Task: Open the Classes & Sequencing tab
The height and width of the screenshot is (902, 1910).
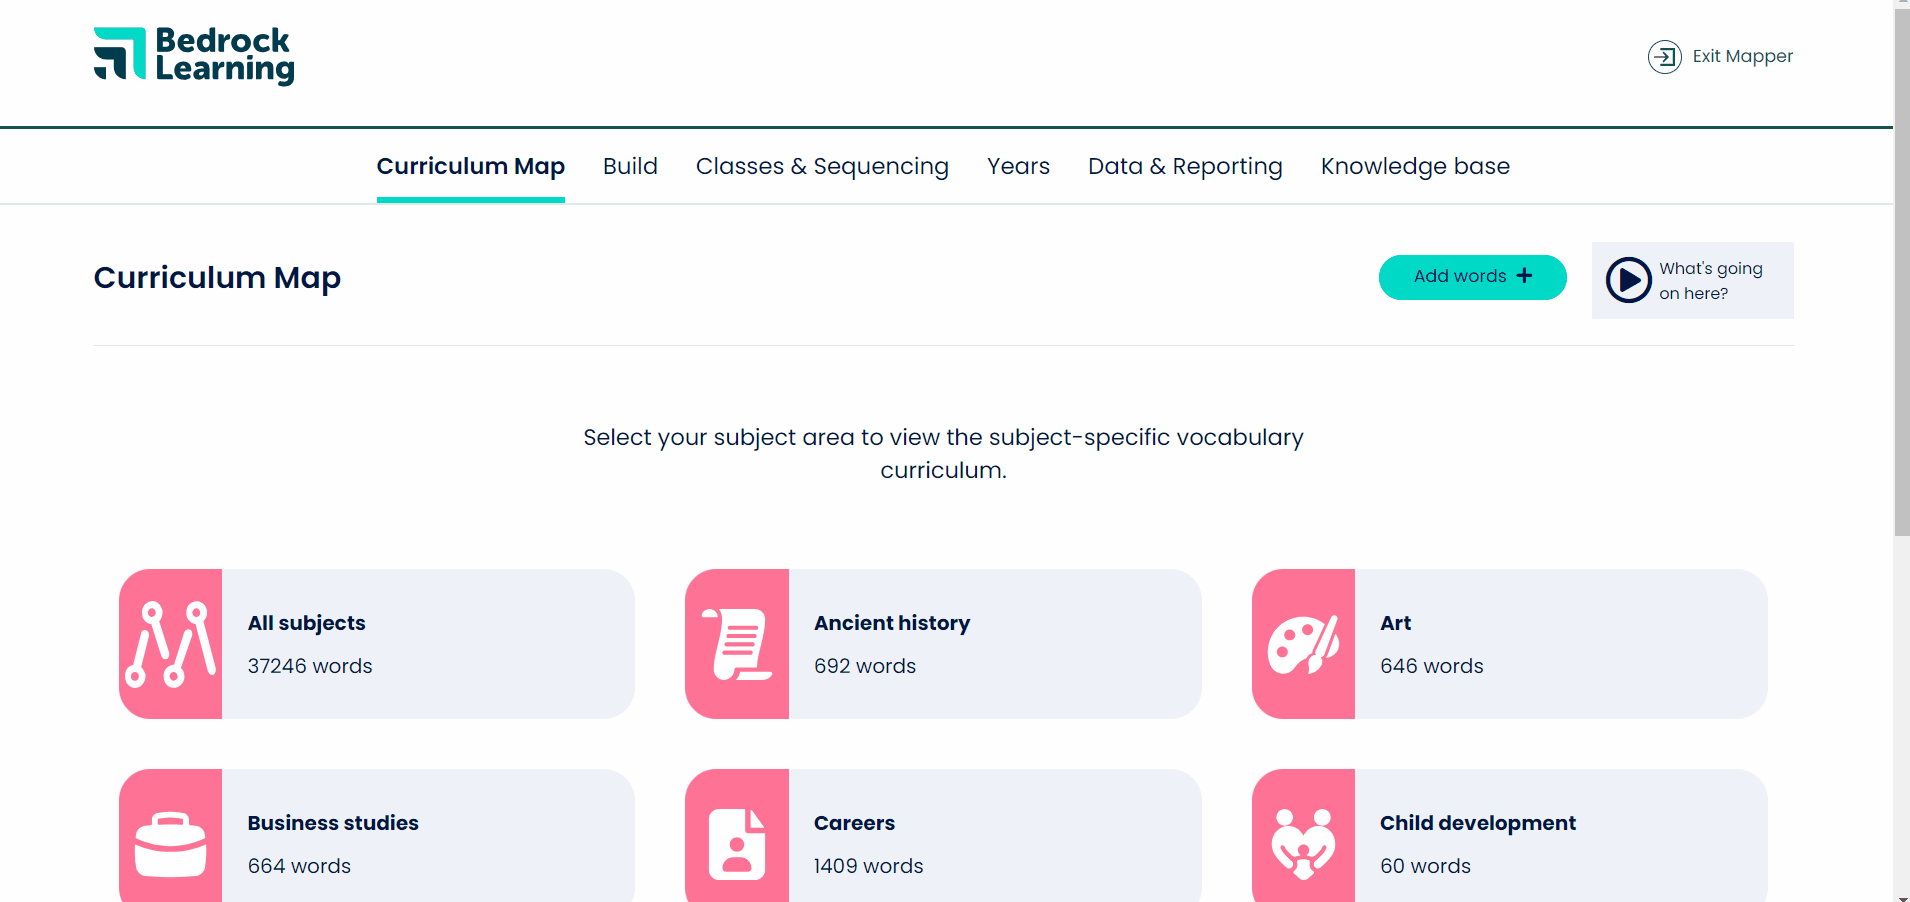Action: tap(821, 166)
